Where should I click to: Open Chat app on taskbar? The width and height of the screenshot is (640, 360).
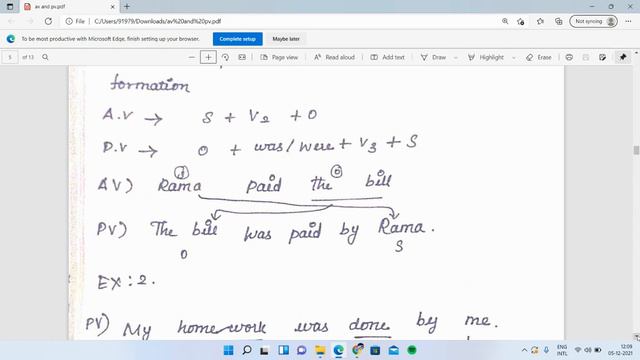click(x=302, y=350)
